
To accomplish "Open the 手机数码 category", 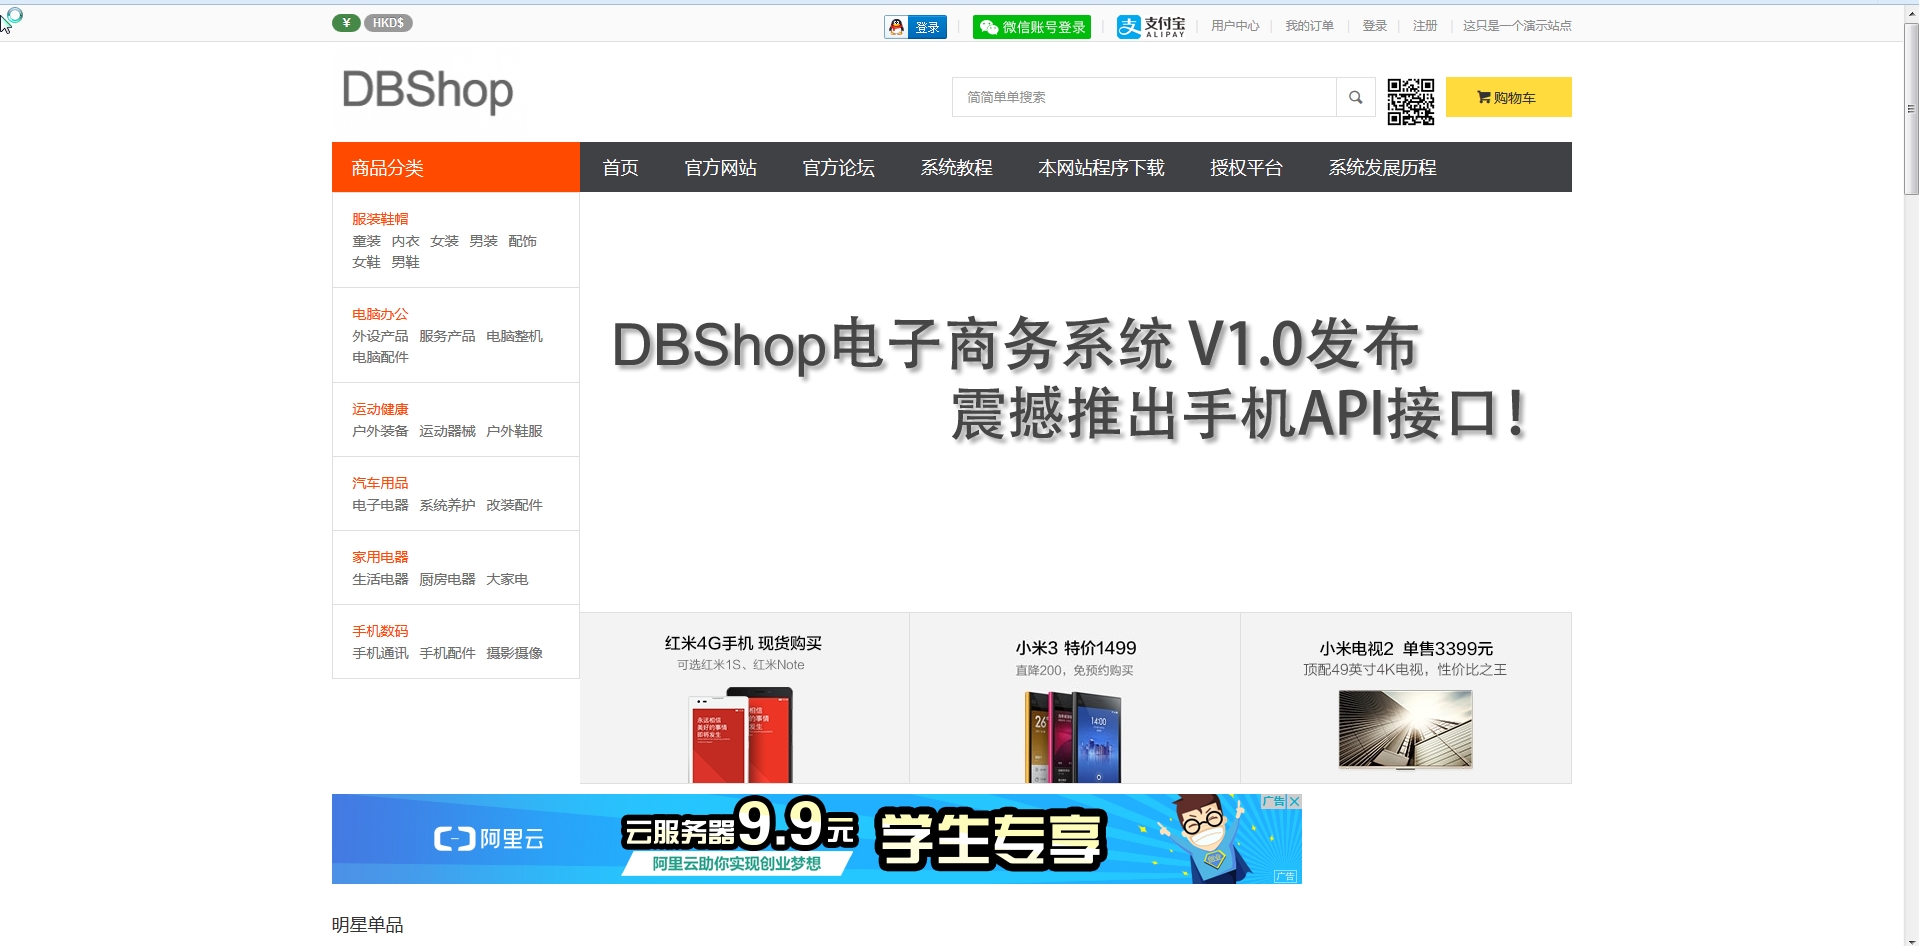I will (x=380, y=631).
